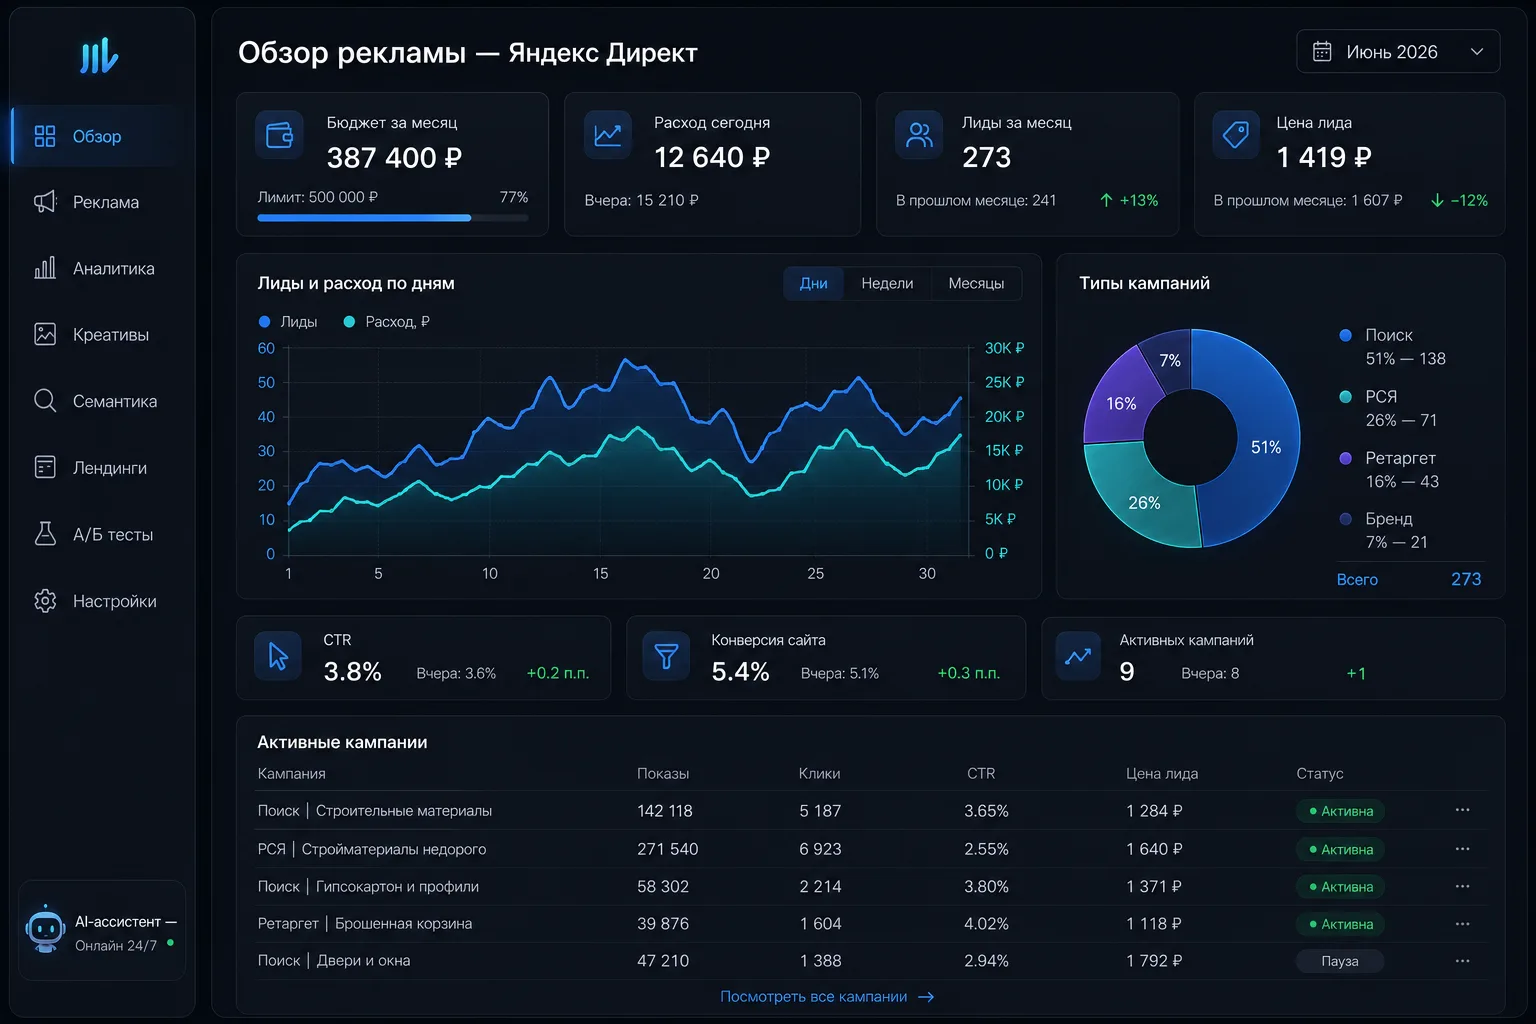Viewport: 1536px width, 1024px height.
Task: Open the options menu for Брошенная корзина row
Action: click(x=1462, y=924)
